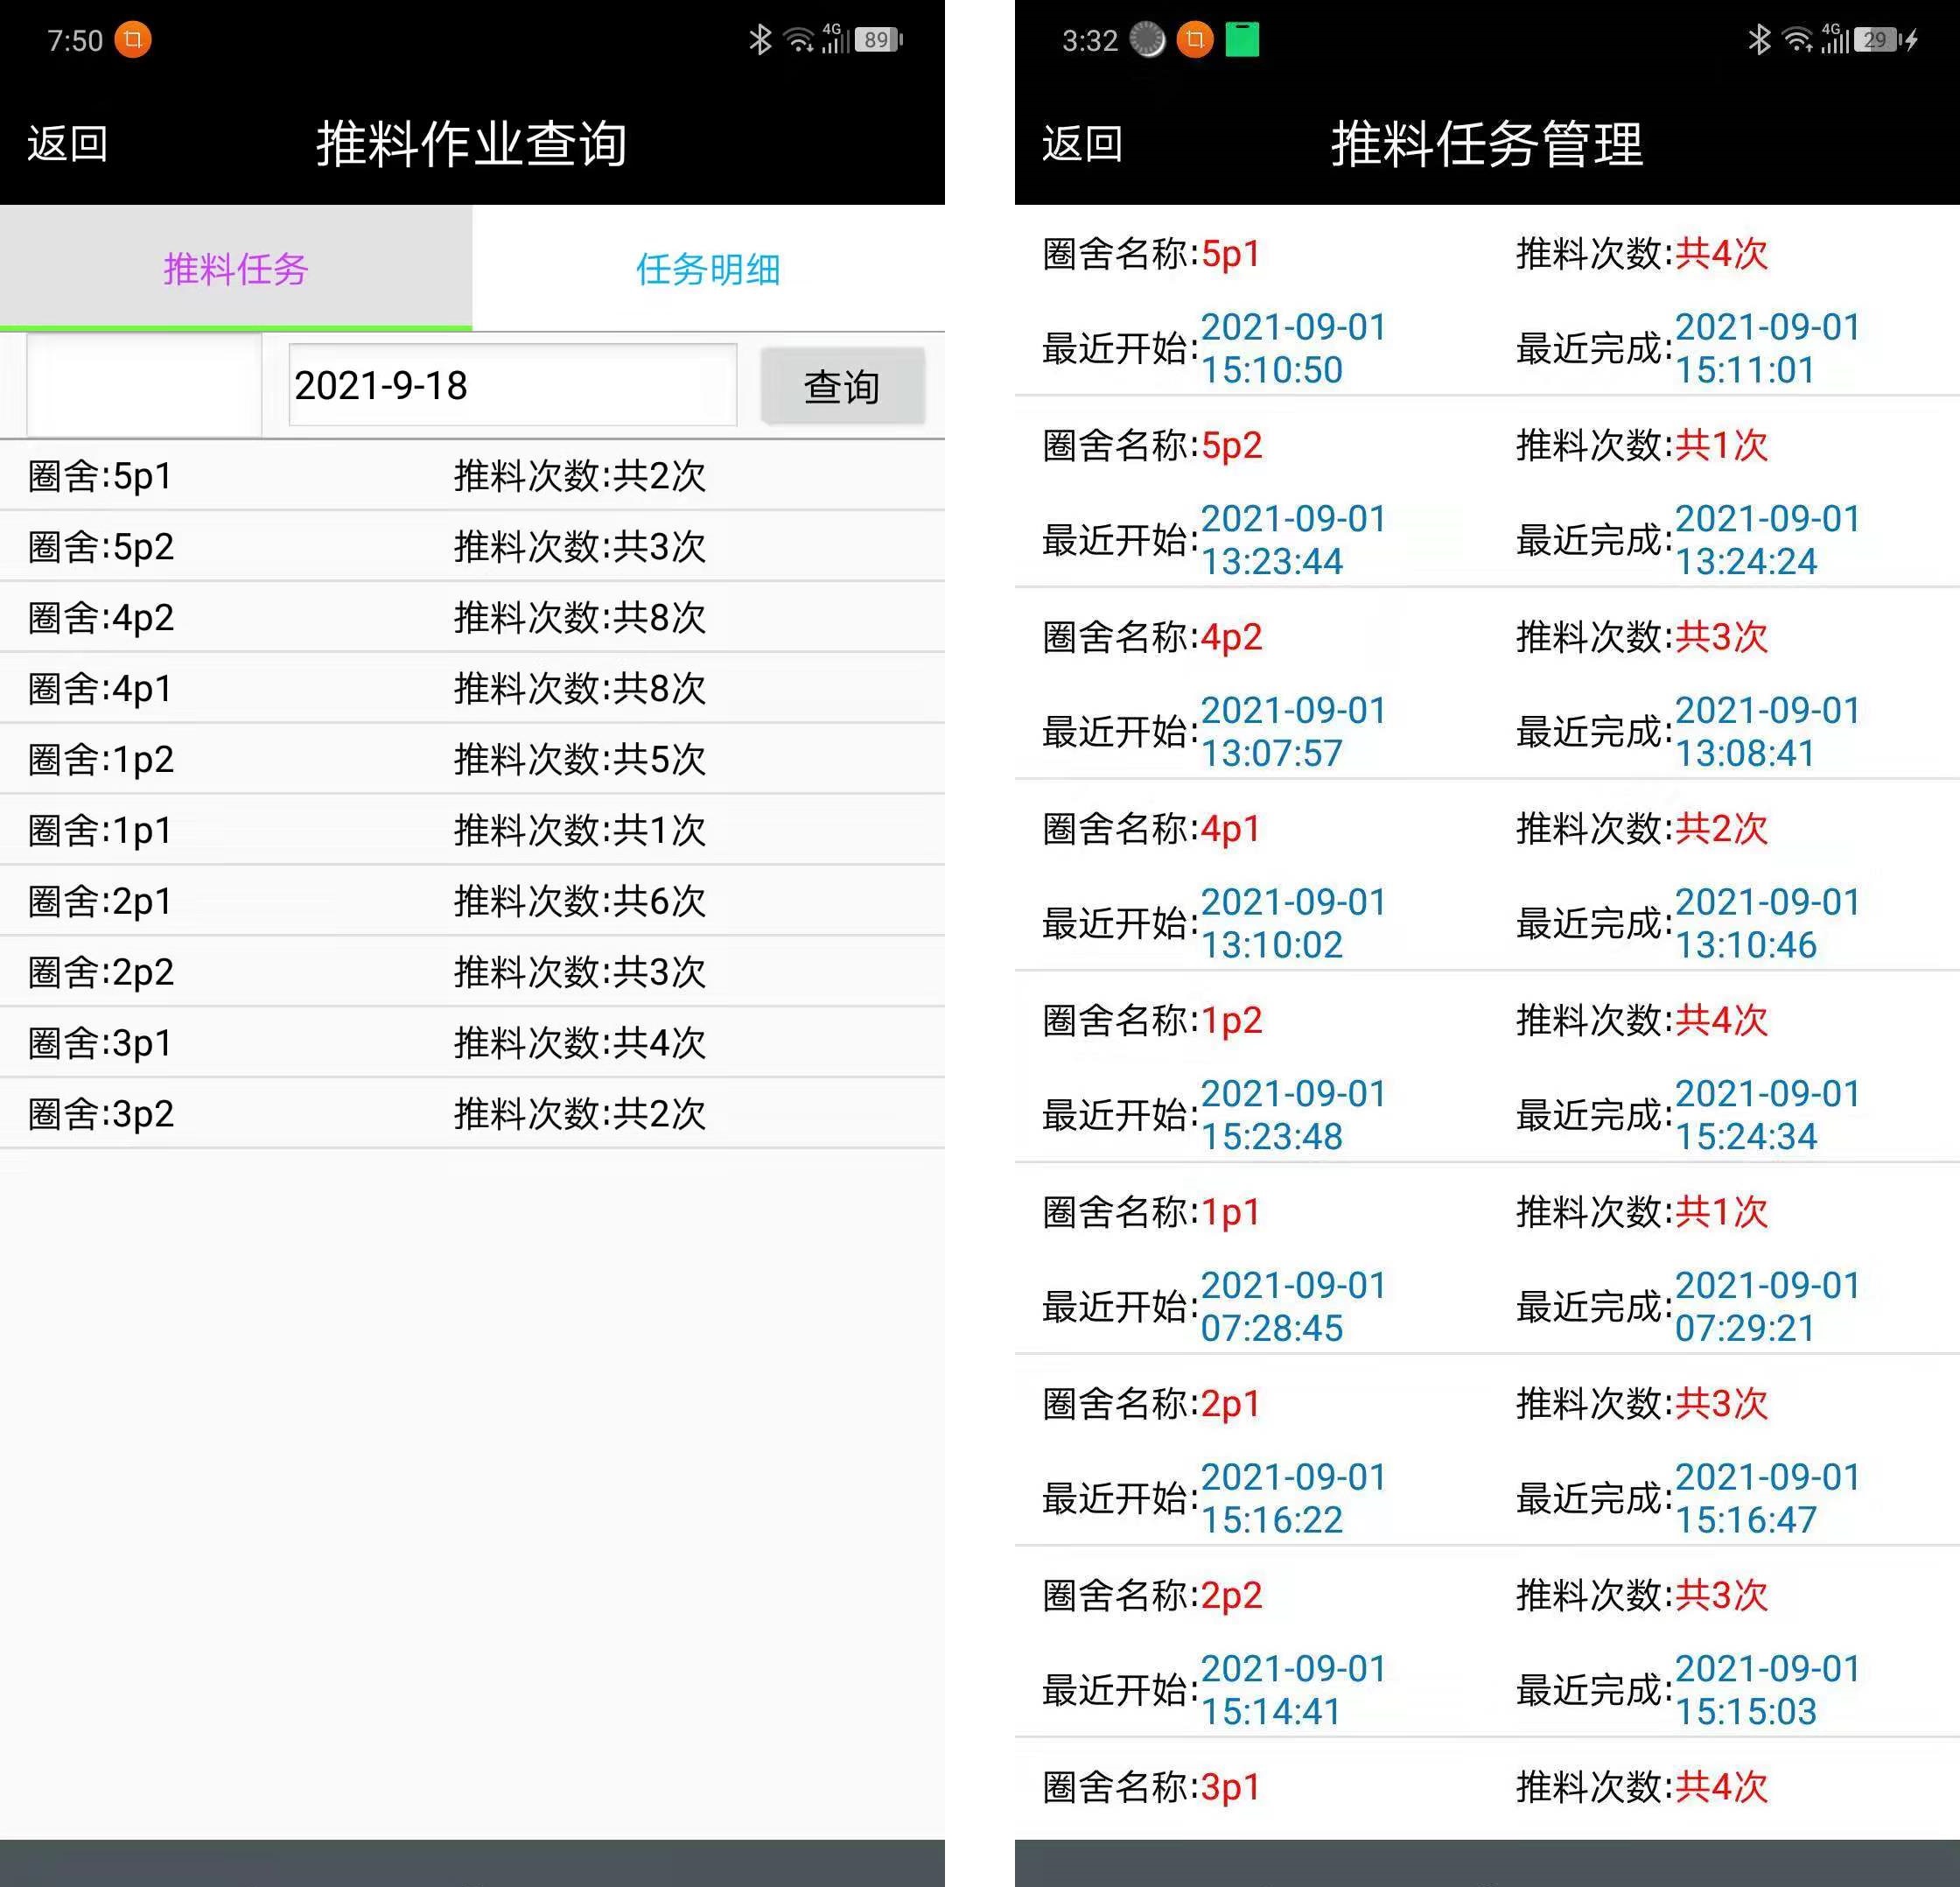Tap the orange crop notification icon near 7:50
Viewport: 1960px width, 1887px height.
(x=133, y=40)
